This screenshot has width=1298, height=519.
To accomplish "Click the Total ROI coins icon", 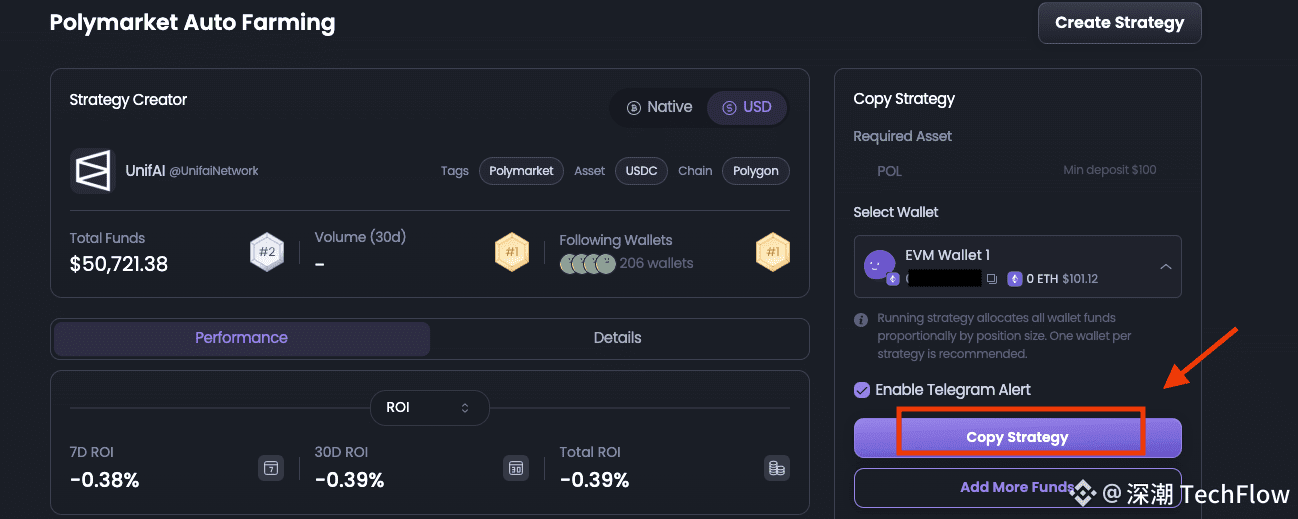I will 776,467.
